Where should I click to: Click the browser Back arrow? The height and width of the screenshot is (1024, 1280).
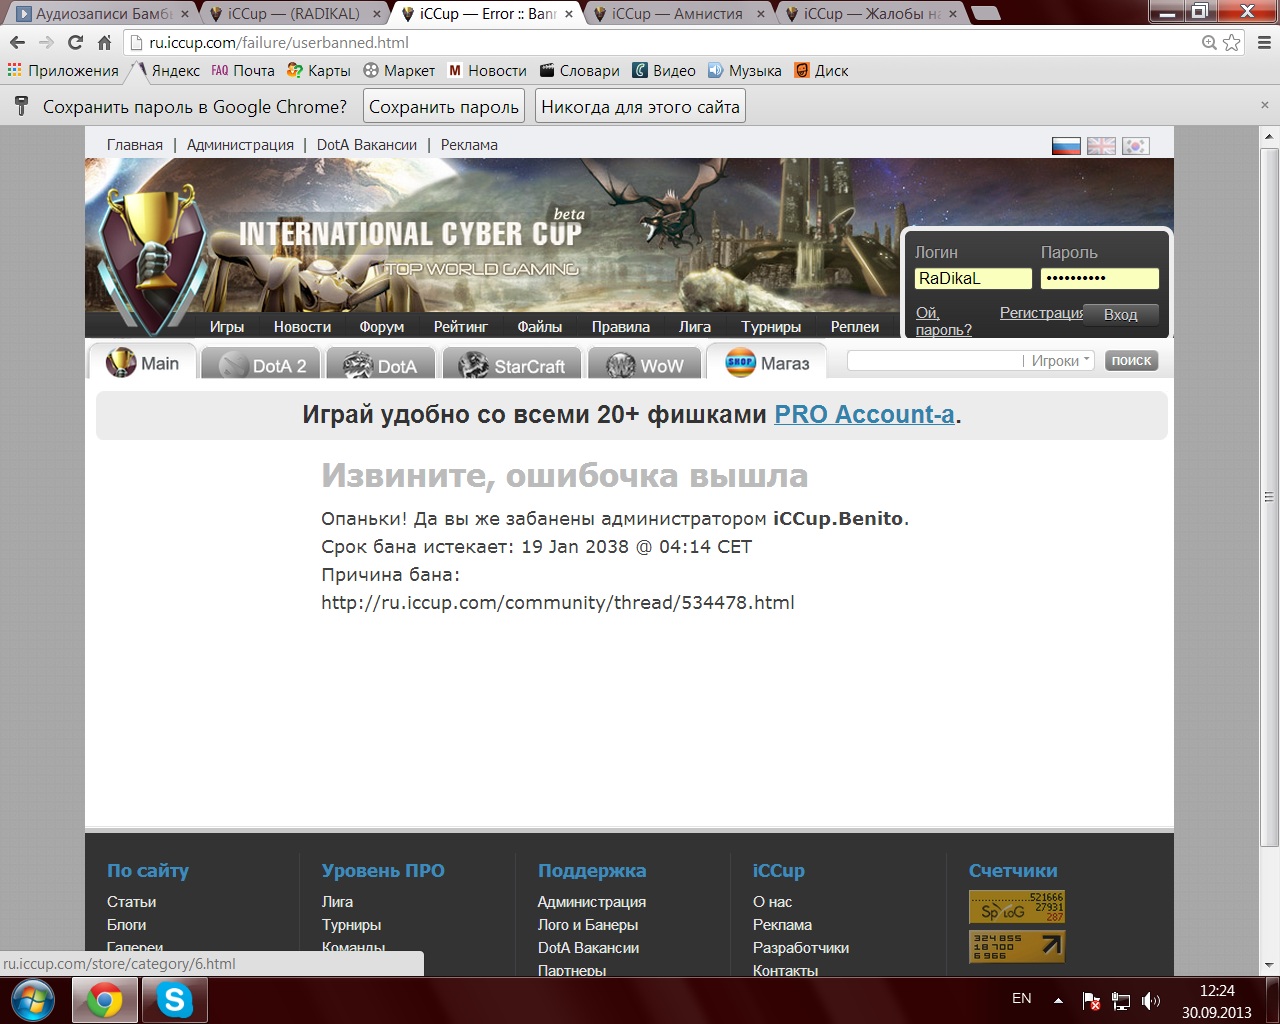[x=17, y=43]
